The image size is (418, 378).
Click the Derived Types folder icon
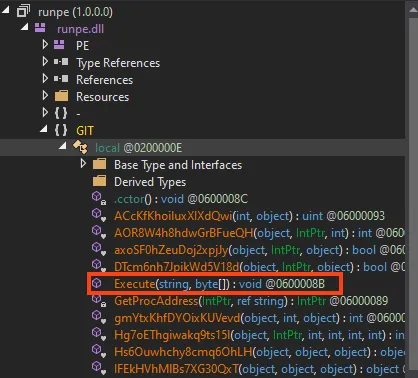click(99, 181)
